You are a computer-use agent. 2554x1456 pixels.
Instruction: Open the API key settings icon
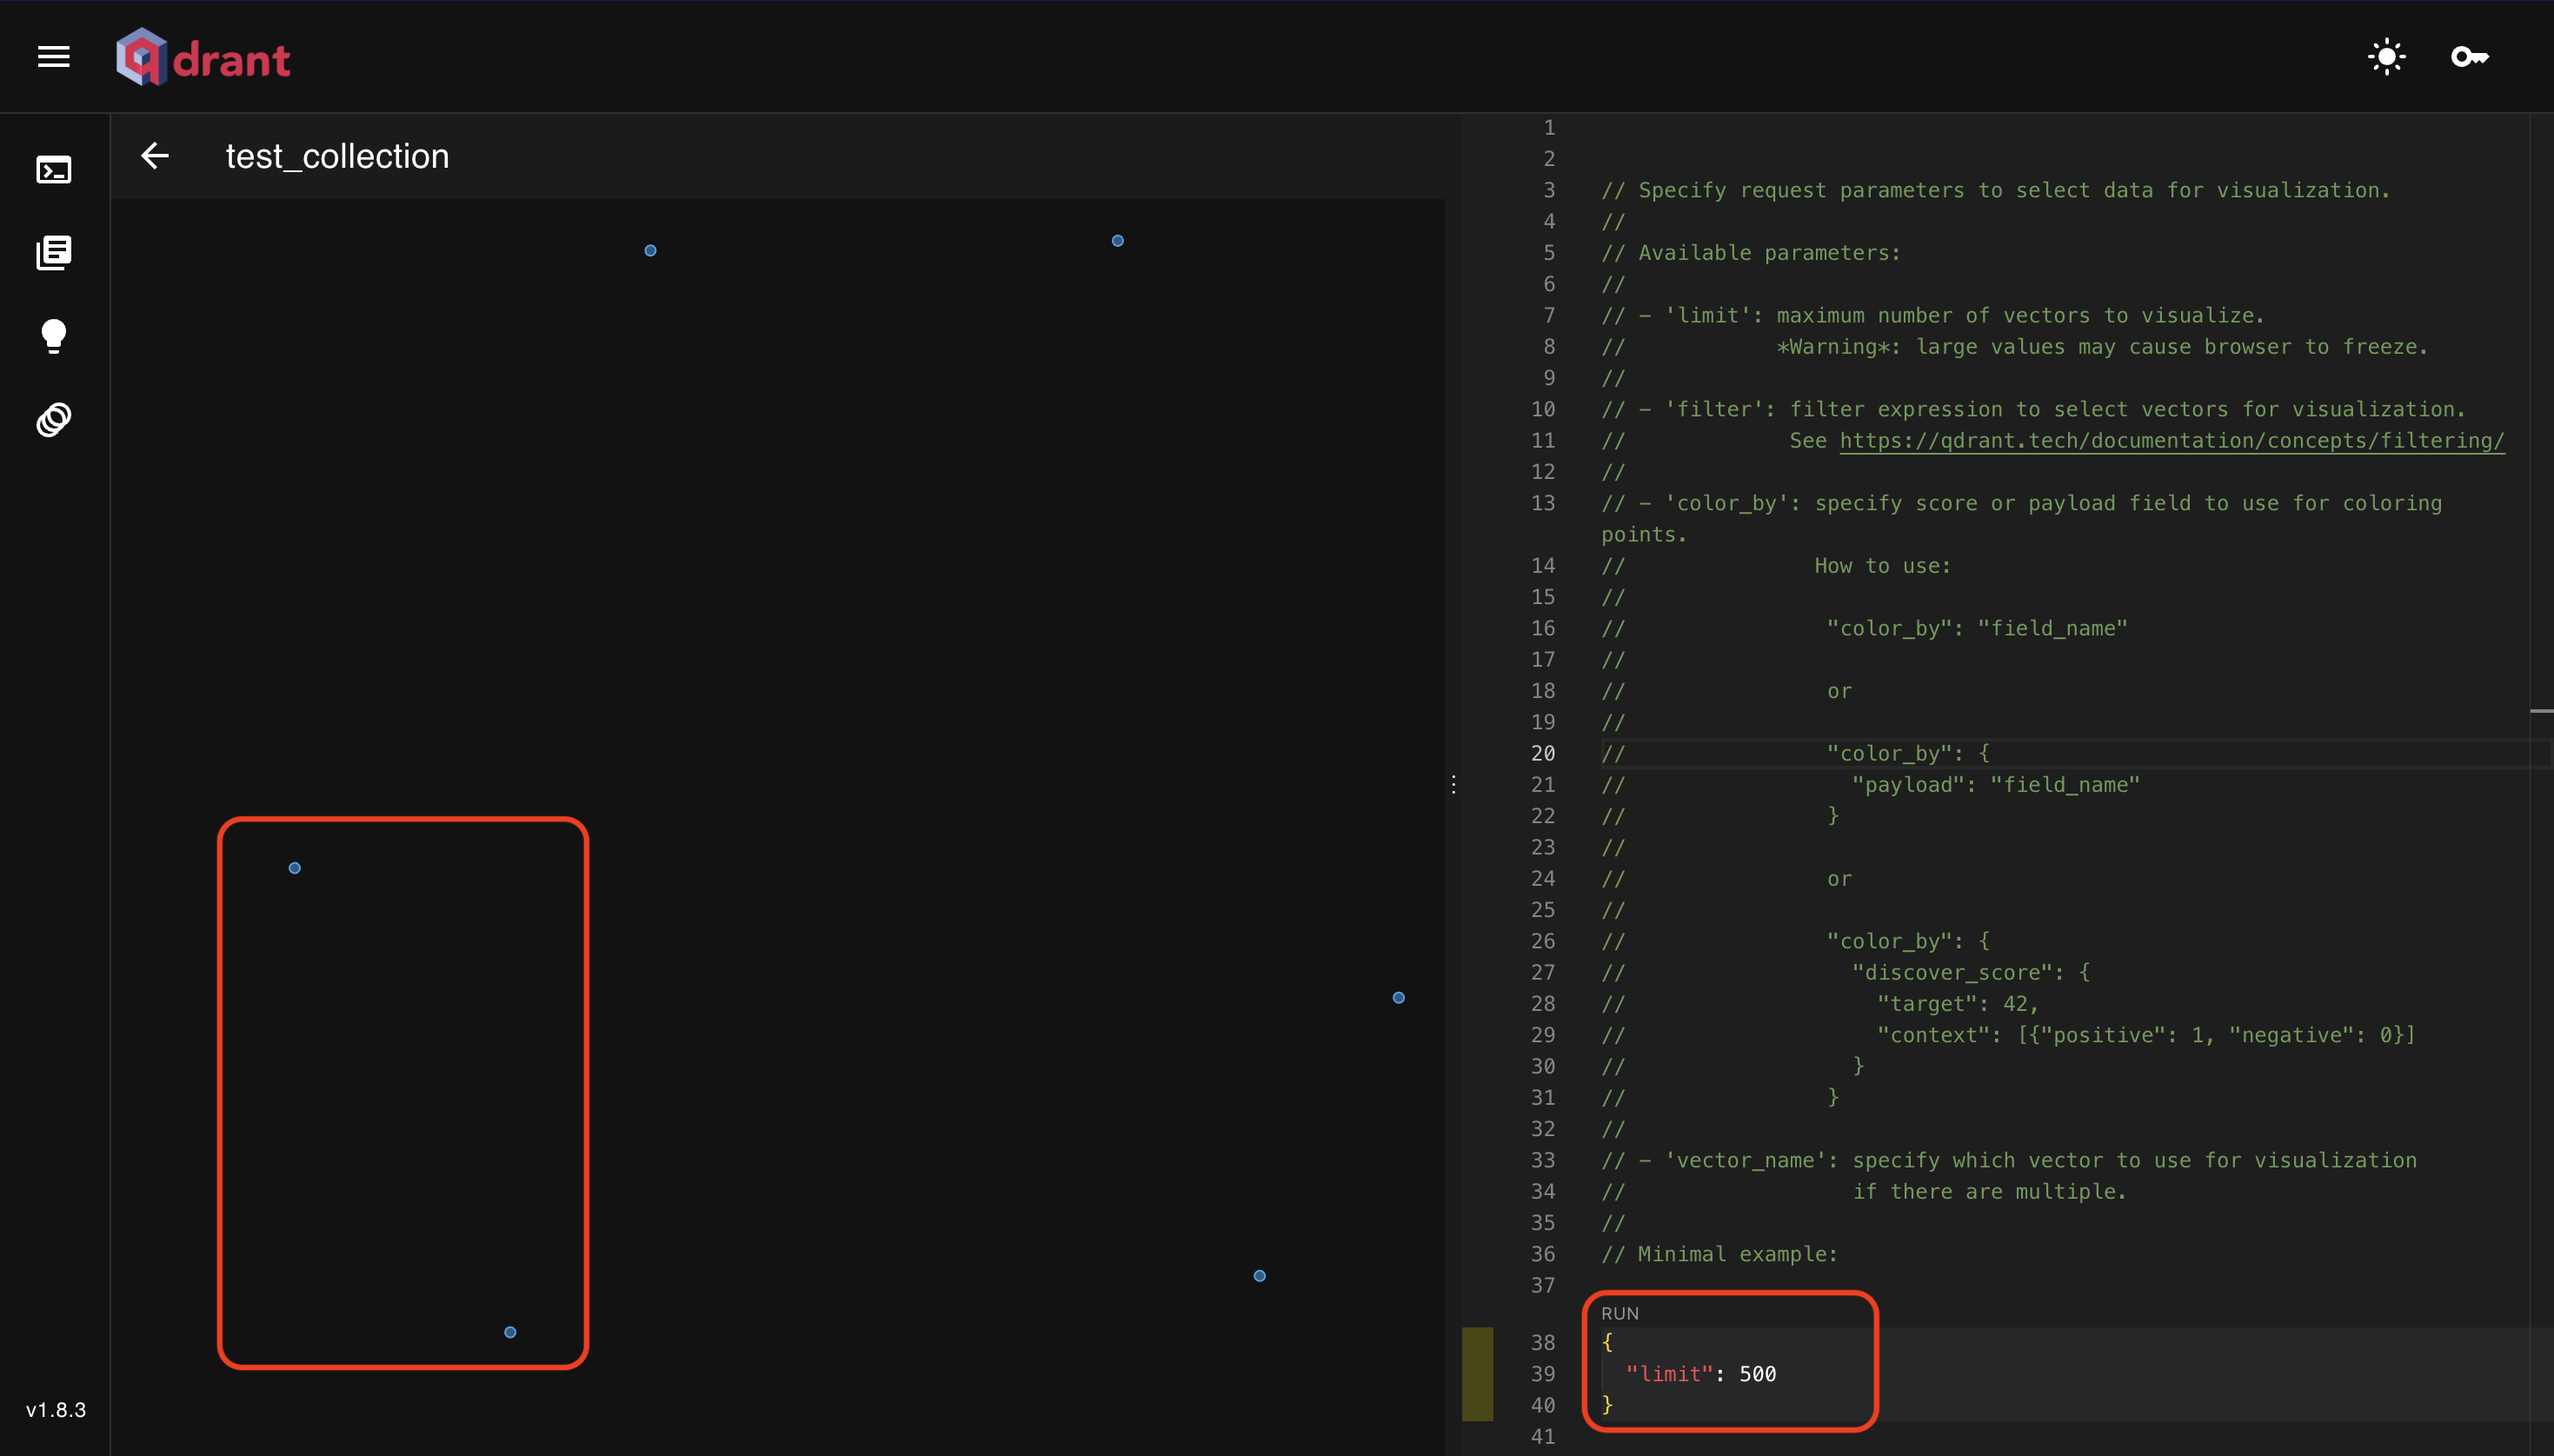[2470, 57]
